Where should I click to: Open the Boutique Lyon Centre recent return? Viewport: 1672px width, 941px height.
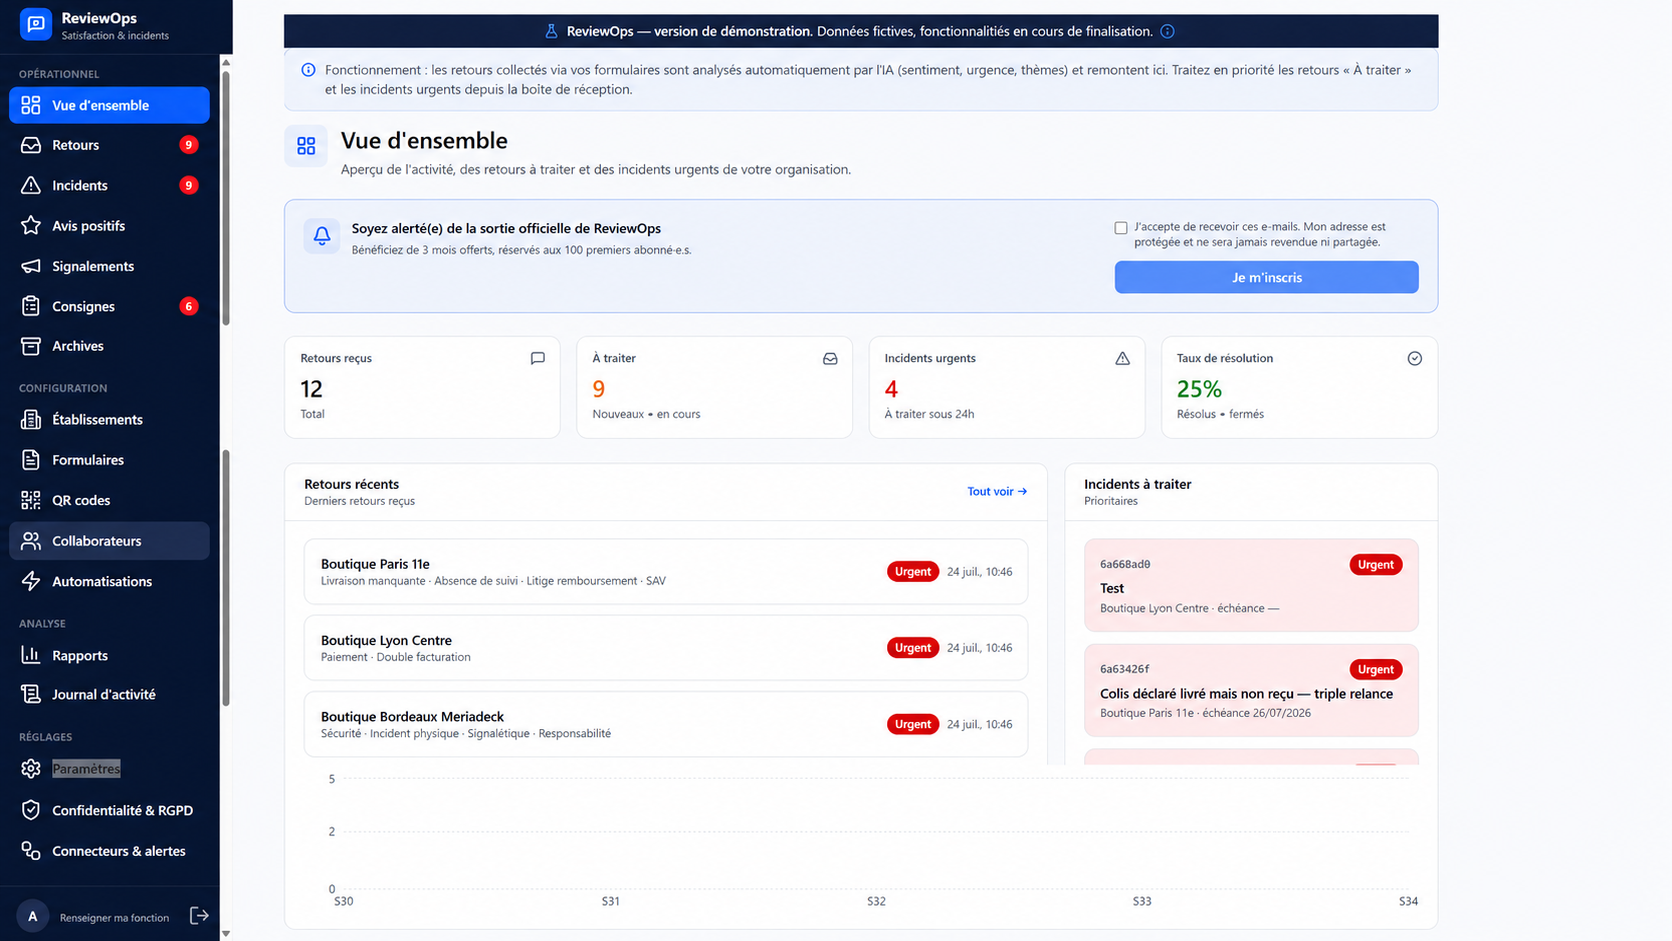pyautogui.click(x=666, y=648)
